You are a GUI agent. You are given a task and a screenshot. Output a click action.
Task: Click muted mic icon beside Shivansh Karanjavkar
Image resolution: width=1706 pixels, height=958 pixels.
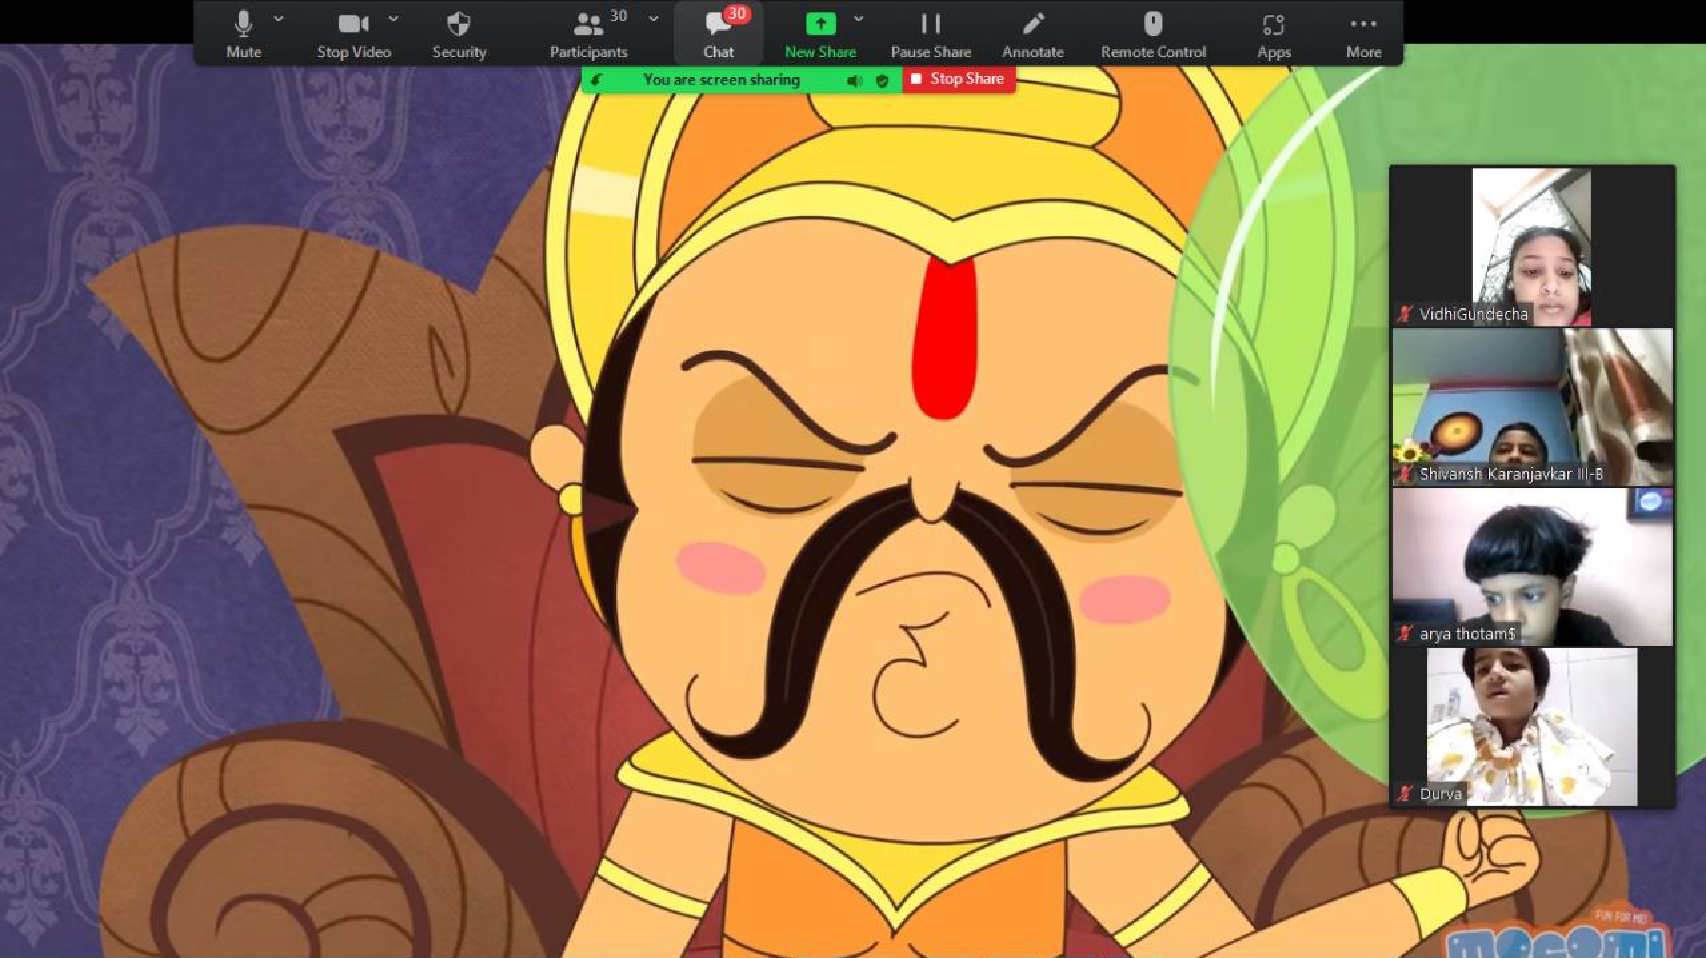pos(1405,474)
